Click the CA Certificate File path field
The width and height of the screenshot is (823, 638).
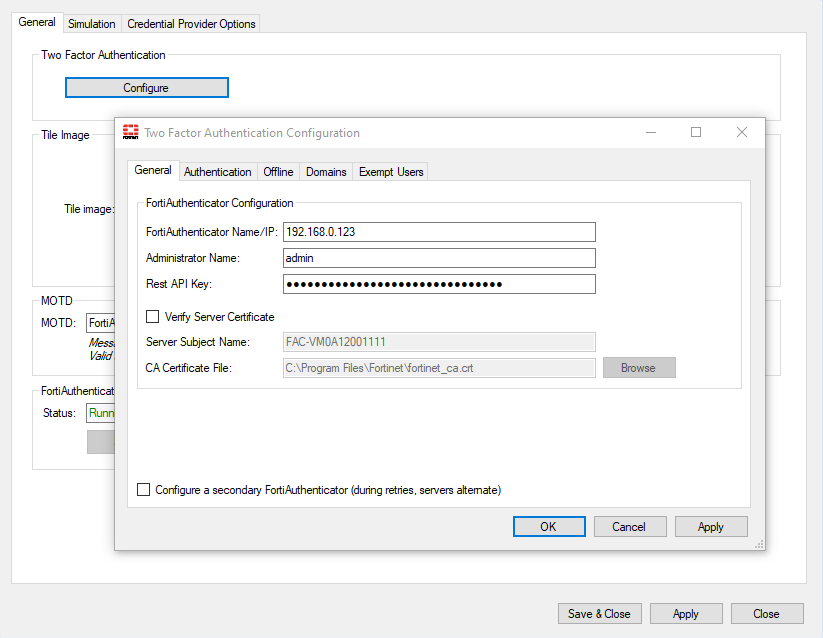point(439,368)
